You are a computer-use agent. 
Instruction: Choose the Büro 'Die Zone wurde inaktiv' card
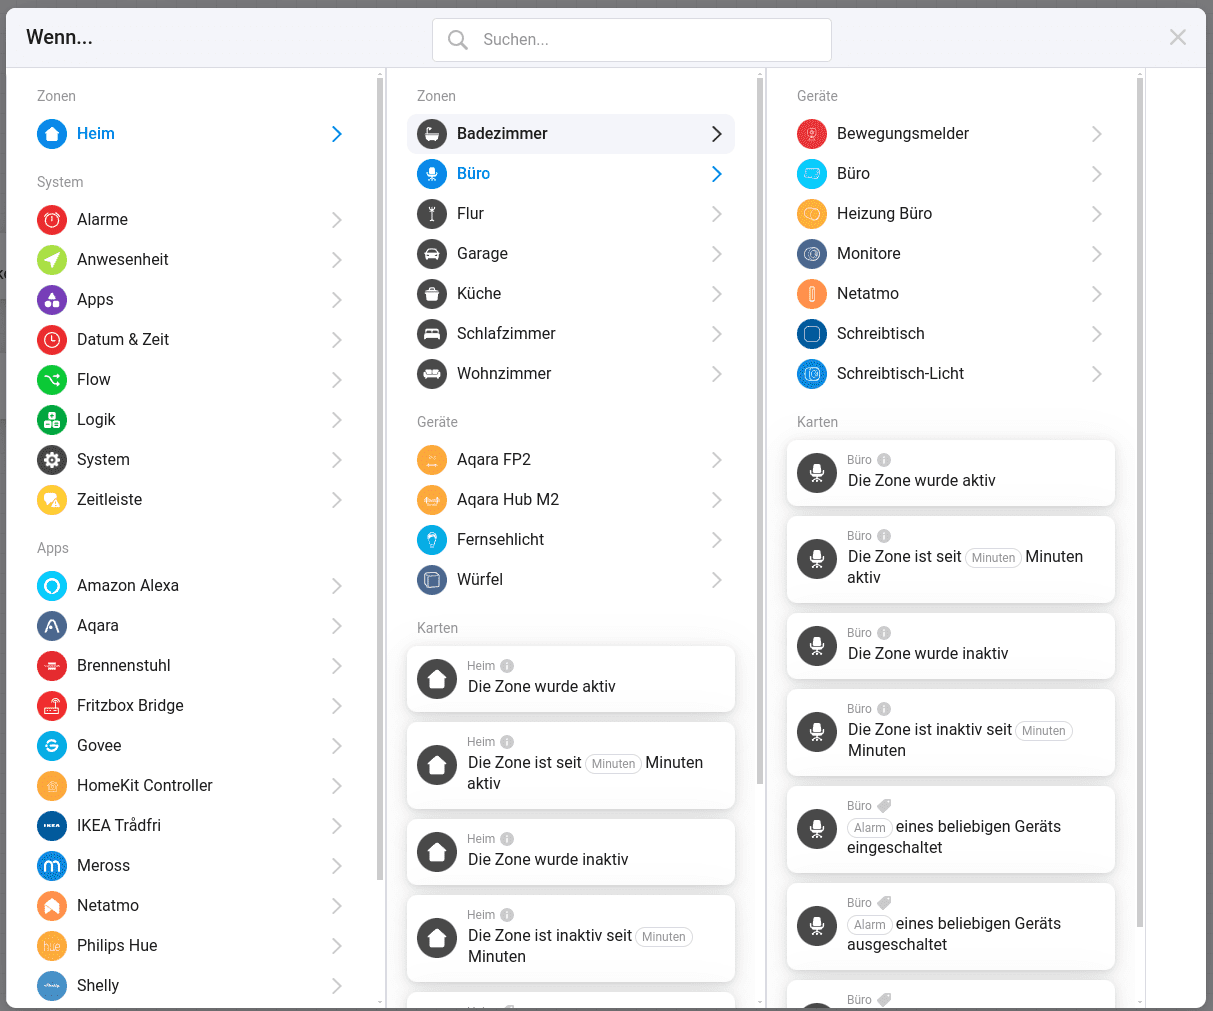pyautogui.click(x=950, y=646)
